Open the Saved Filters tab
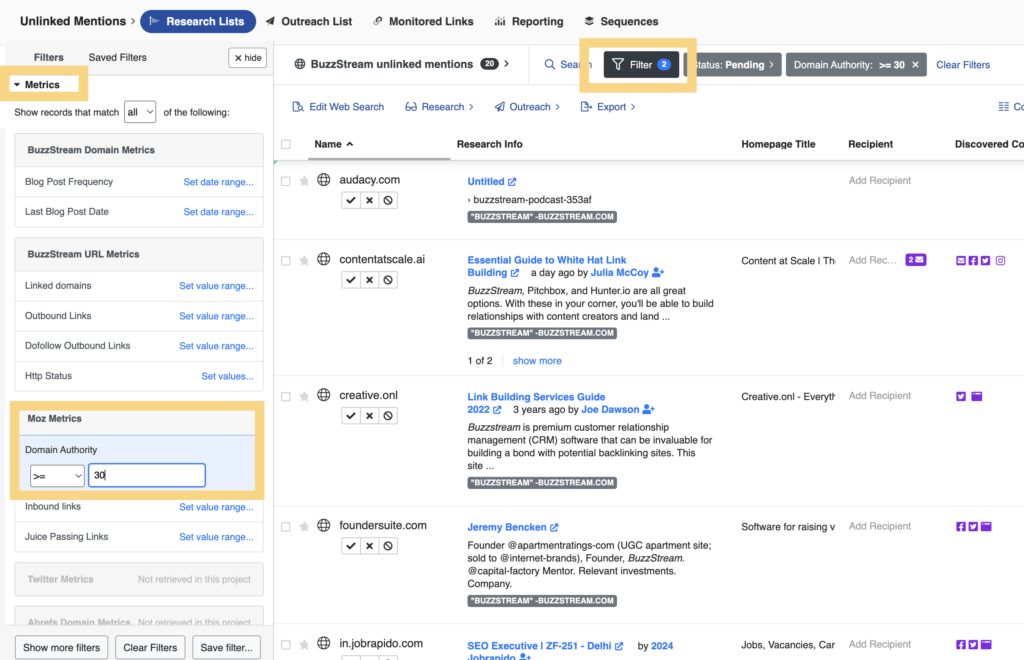Screen dimensions: 1024x660 coord(118,58)
